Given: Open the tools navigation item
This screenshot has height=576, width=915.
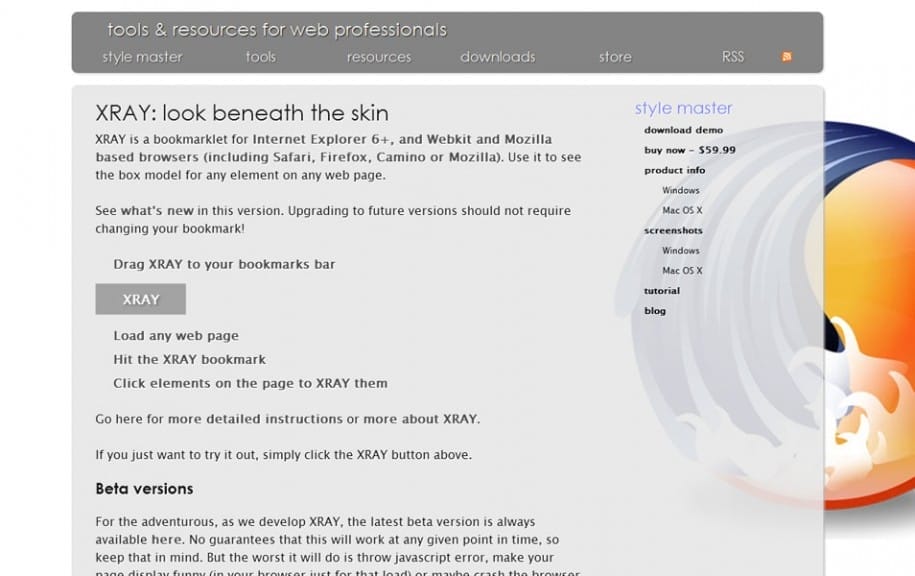Looking at the screenshot, I should [x=260, y=57].
